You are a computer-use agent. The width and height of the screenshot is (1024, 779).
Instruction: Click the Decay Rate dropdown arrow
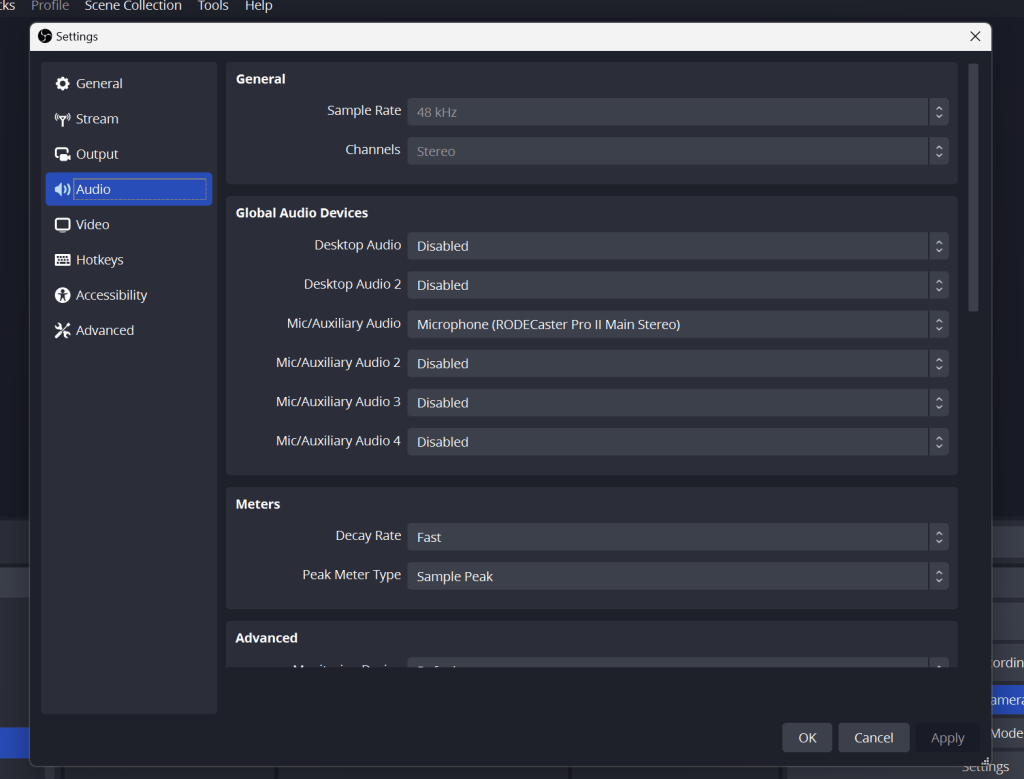(x=939, y=537)
